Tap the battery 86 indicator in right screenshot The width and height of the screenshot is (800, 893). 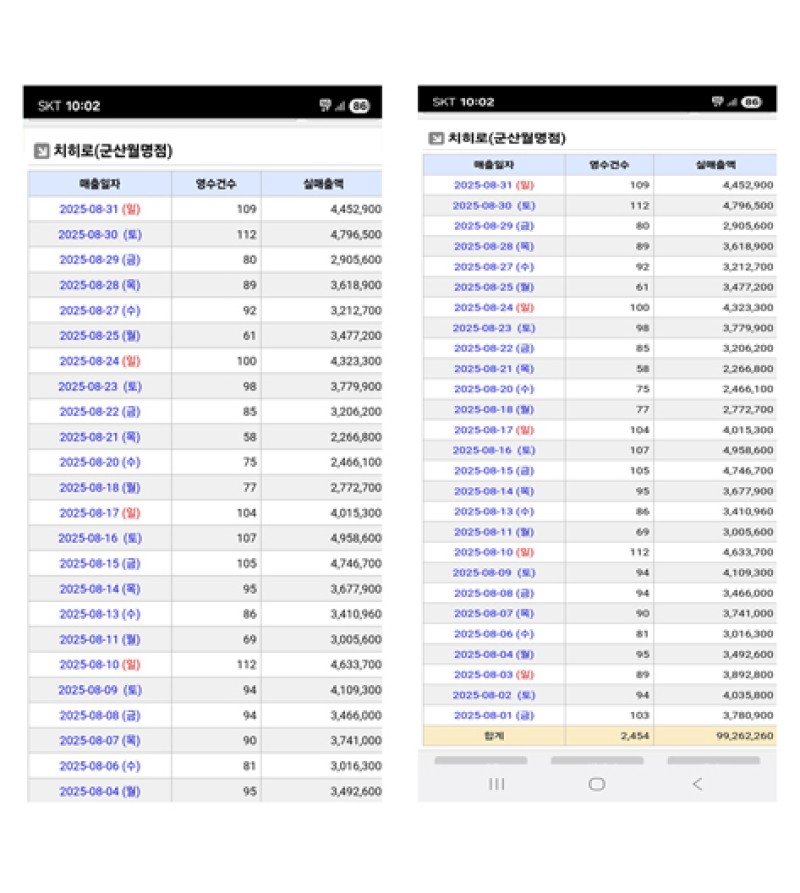(752, 102)
